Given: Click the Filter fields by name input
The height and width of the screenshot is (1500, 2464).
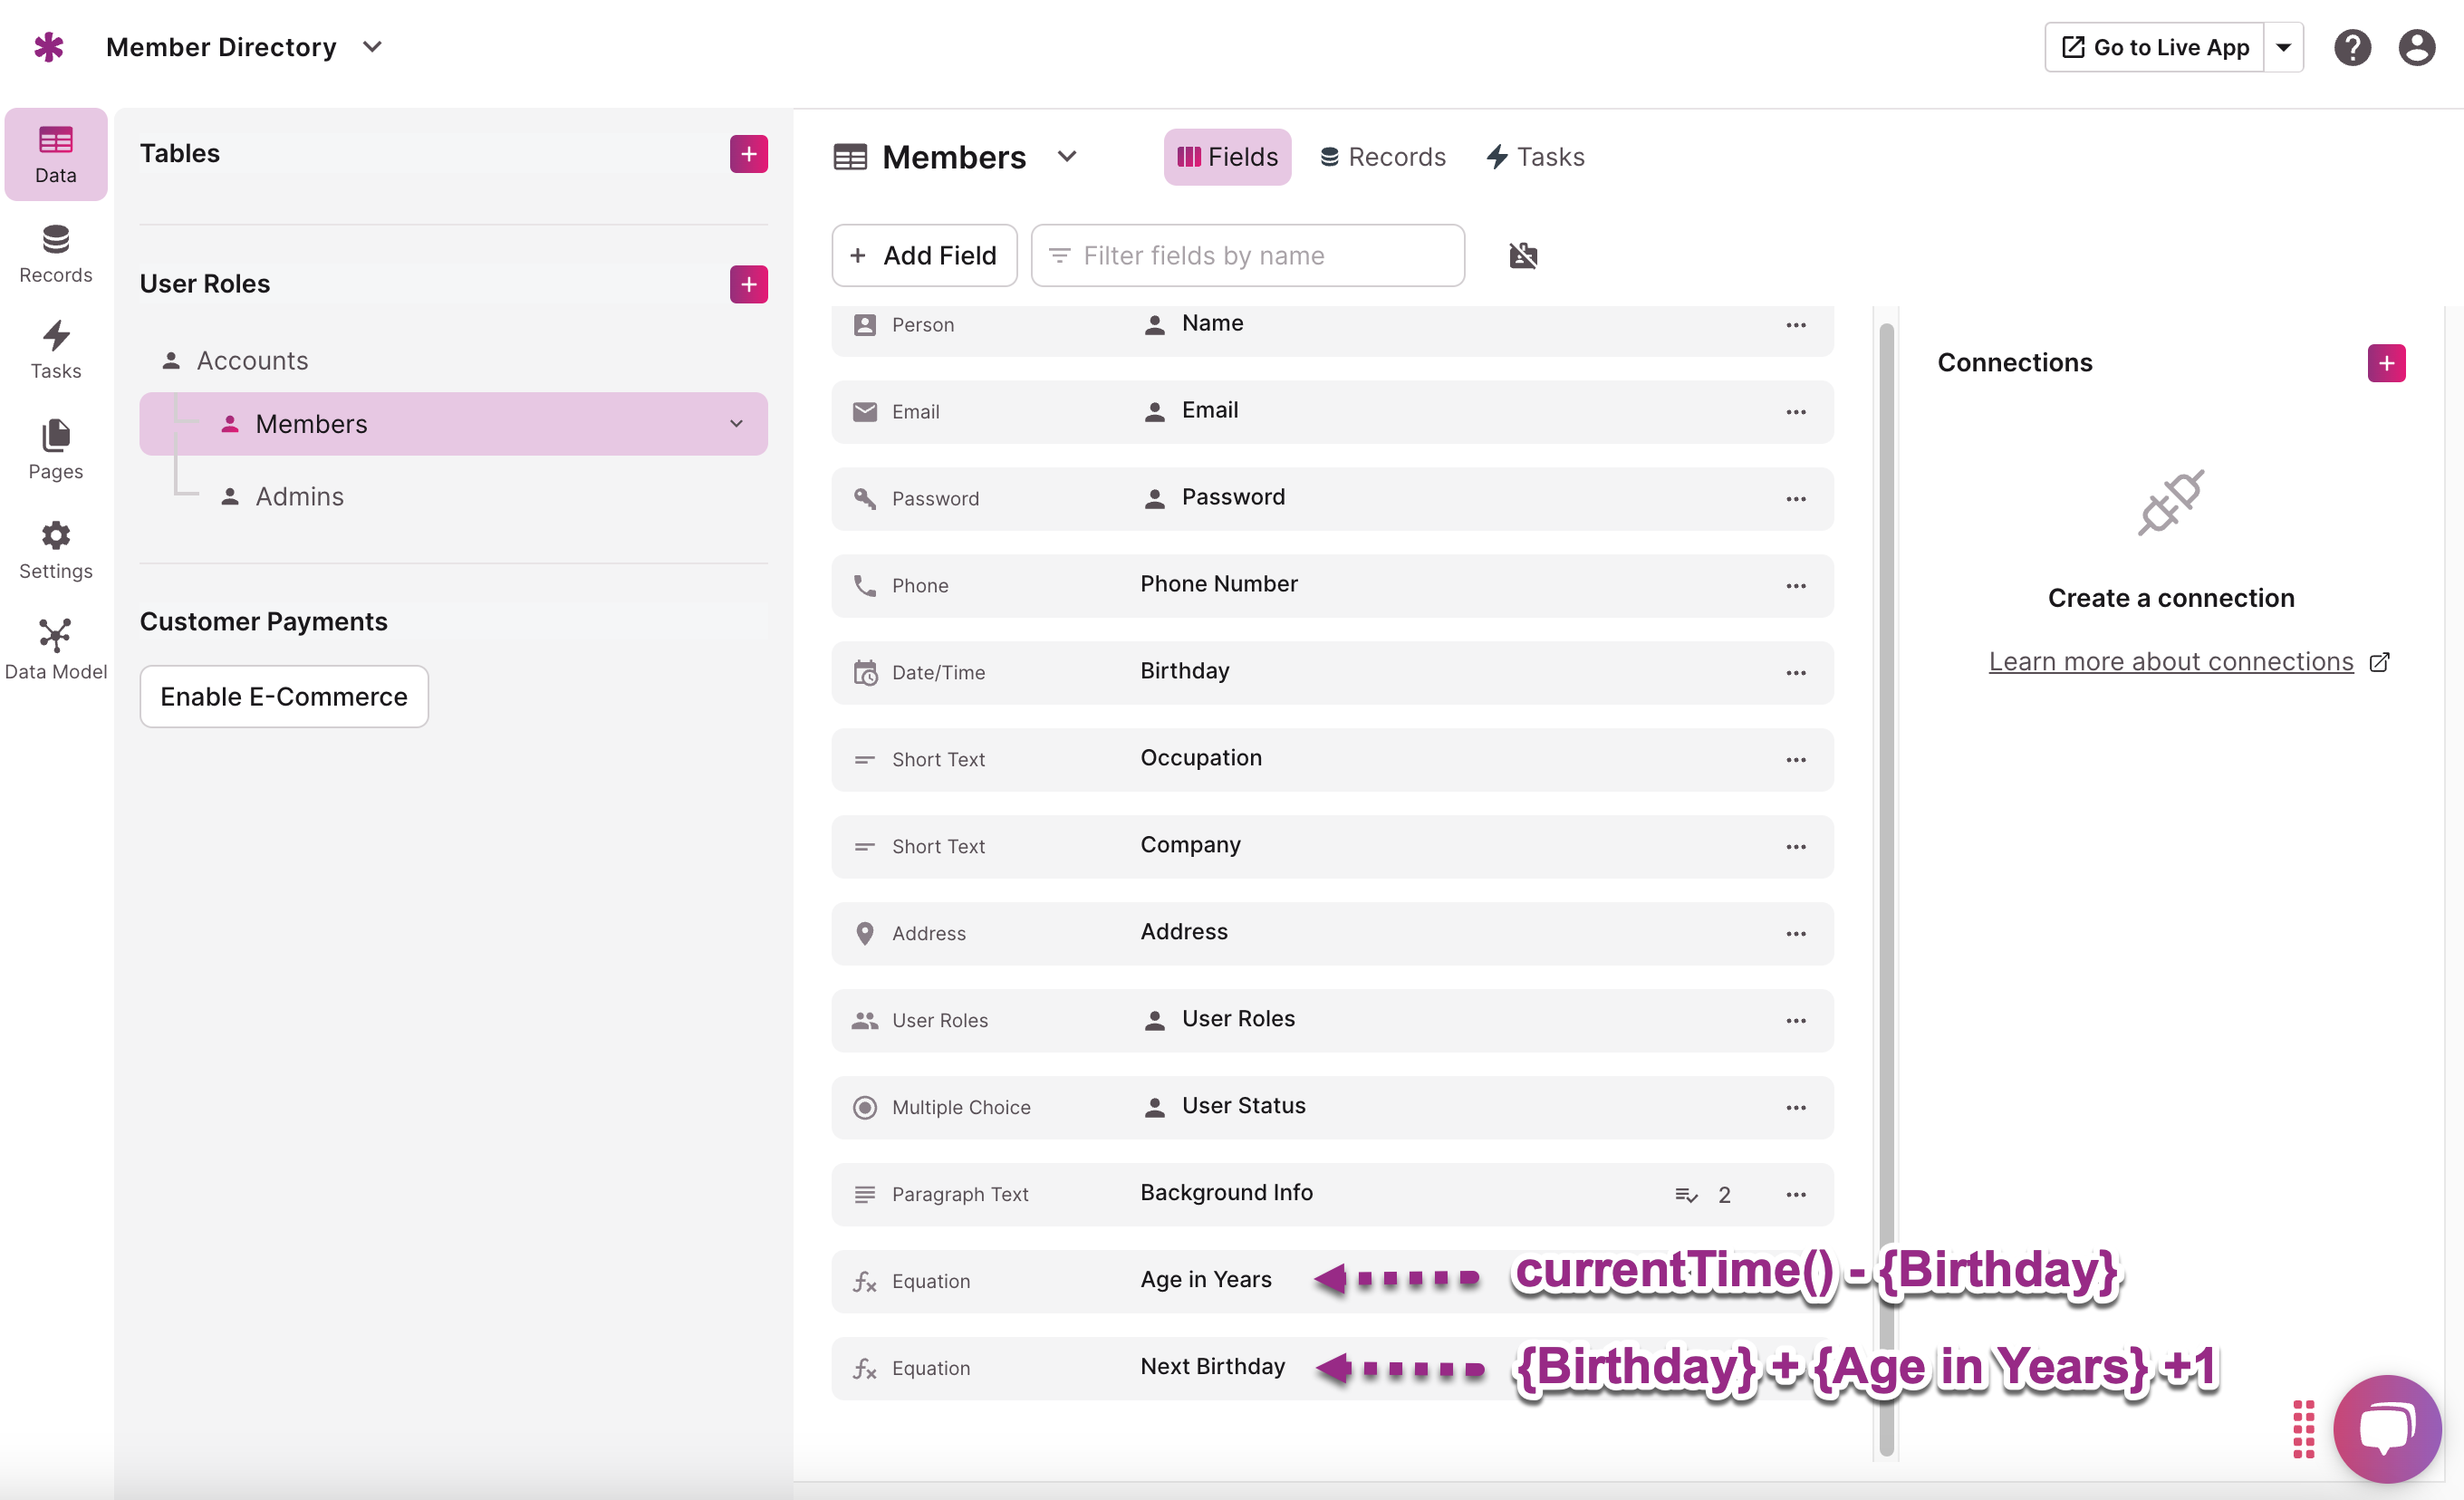Looking at the screenshot, I should [1247, 256].
